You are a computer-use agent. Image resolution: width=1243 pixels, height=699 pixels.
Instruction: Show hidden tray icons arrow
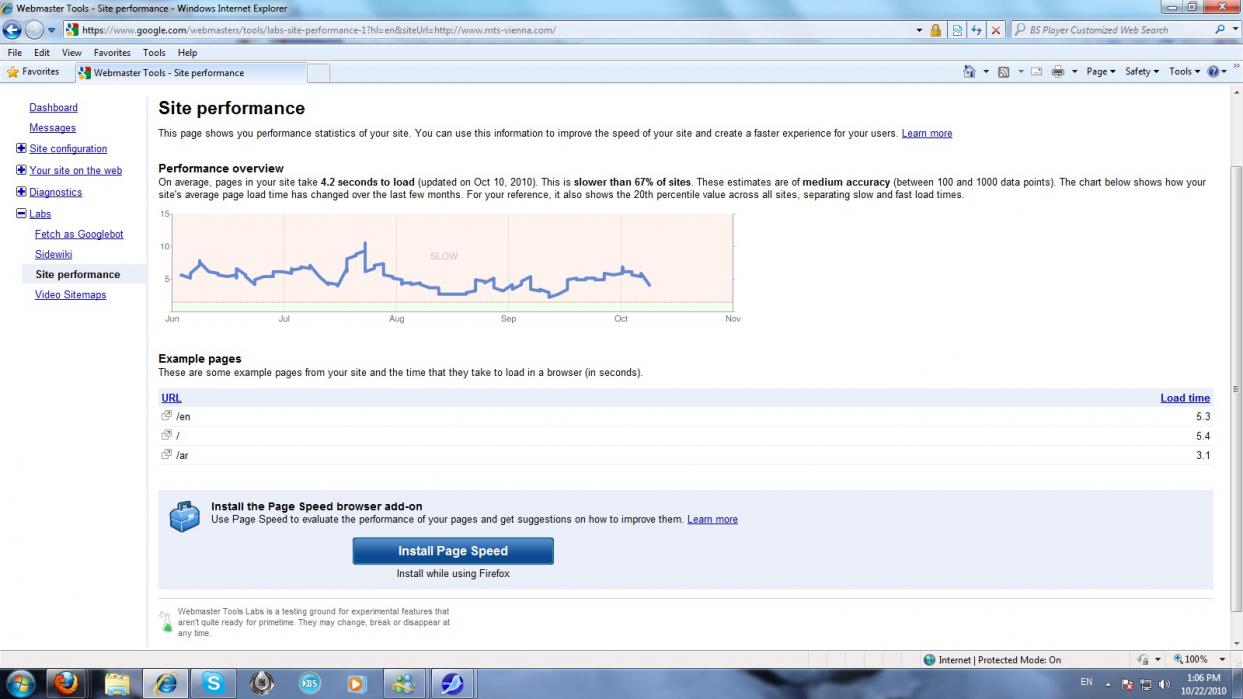click(1108, 684)
